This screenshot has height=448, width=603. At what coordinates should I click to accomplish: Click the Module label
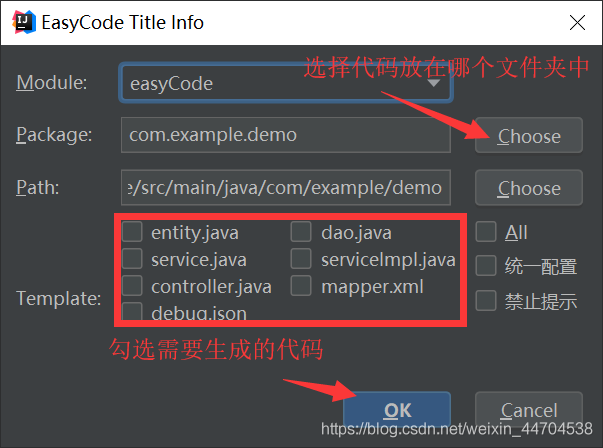click(52, 82)
